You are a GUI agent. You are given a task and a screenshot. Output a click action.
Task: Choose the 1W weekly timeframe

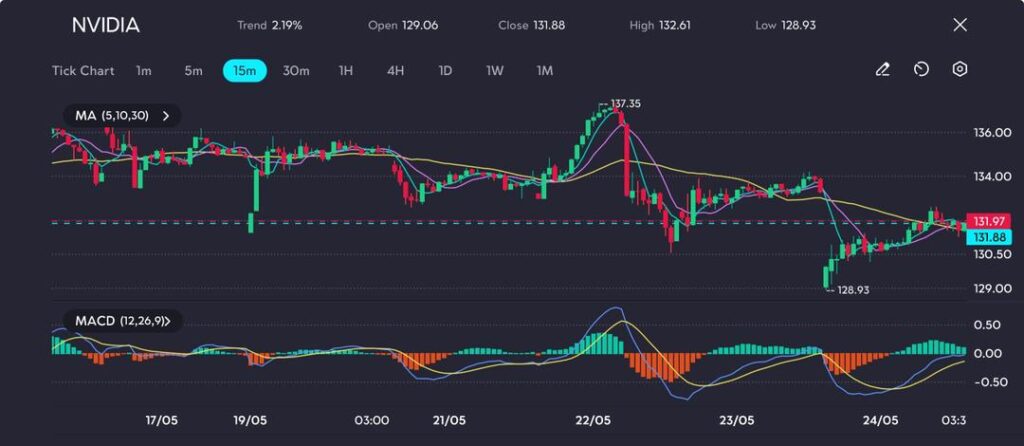pyautogui.click(x=495, y=71)
